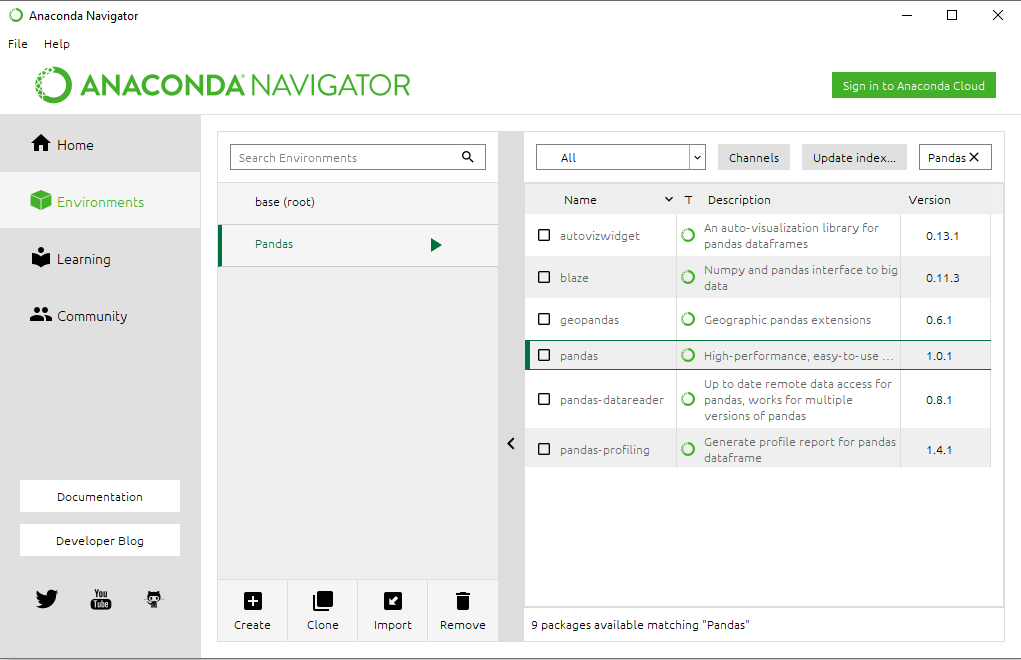The width and height of the screenshot is (1021, 660).
Task: Check the pandas-datareader package checkbox
Action: pyautogui.click(x=544, y=399)
